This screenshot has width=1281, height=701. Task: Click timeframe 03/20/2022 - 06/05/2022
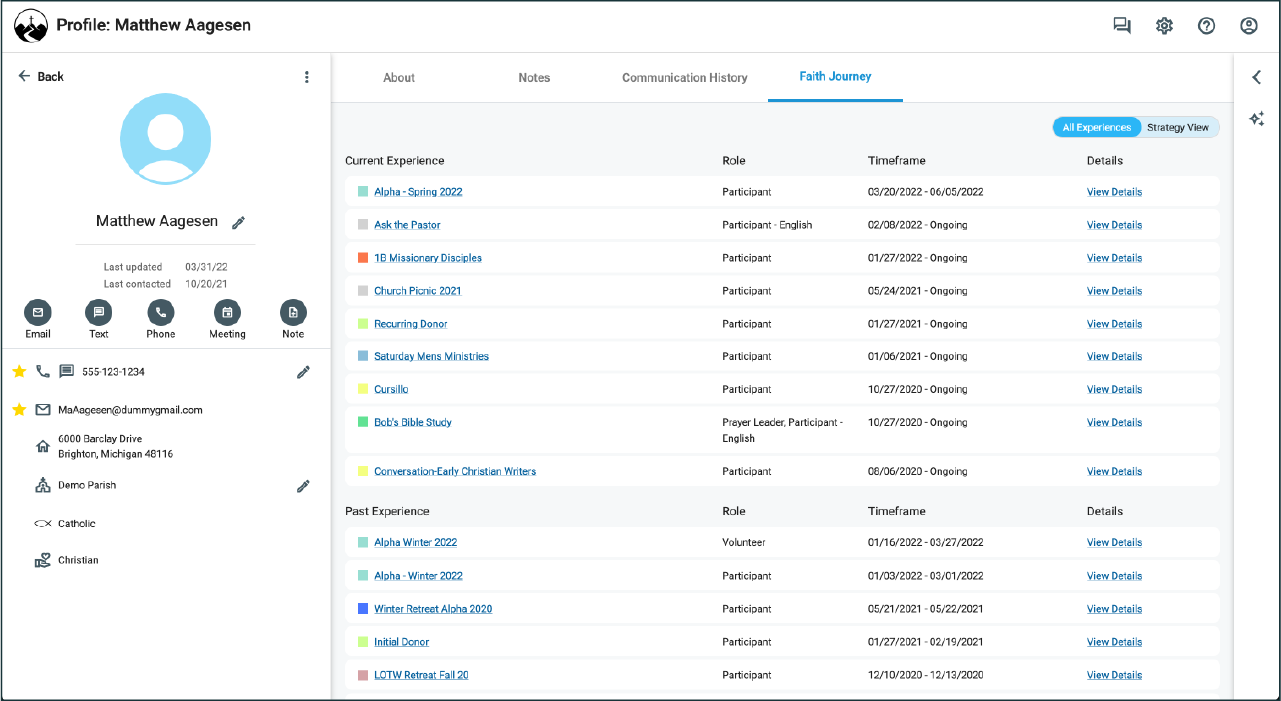click(x=926, y=192)
